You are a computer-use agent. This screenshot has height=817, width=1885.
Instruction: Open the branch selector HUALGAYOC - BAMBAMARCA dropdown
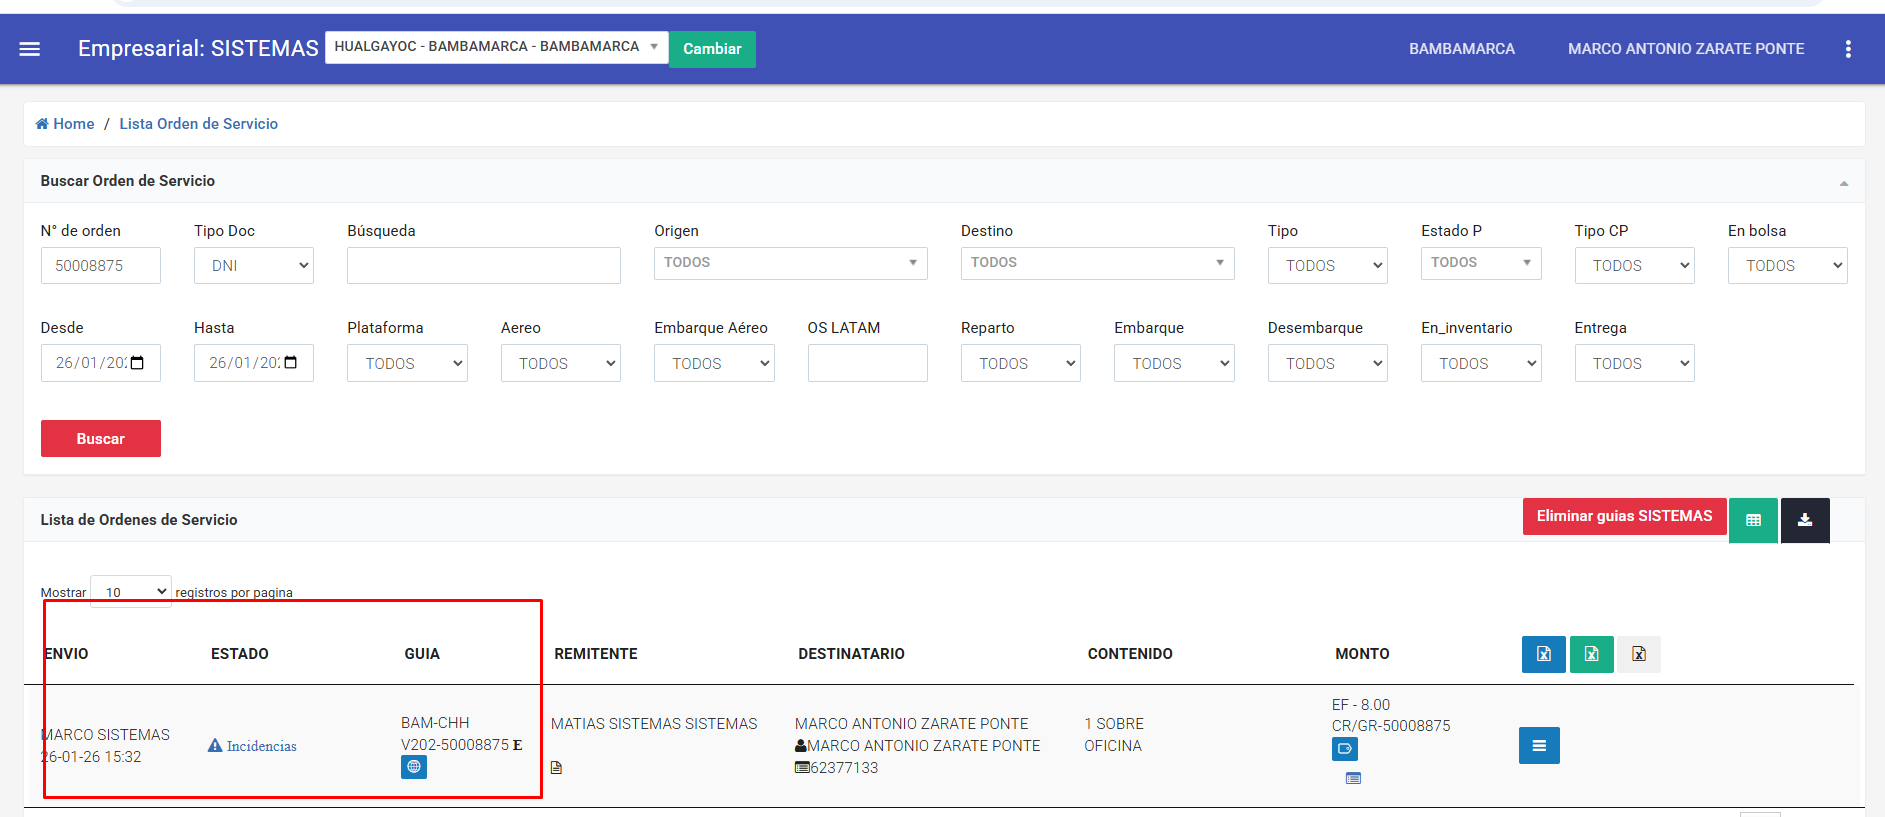pyautogui.click(x=496, y=47)
